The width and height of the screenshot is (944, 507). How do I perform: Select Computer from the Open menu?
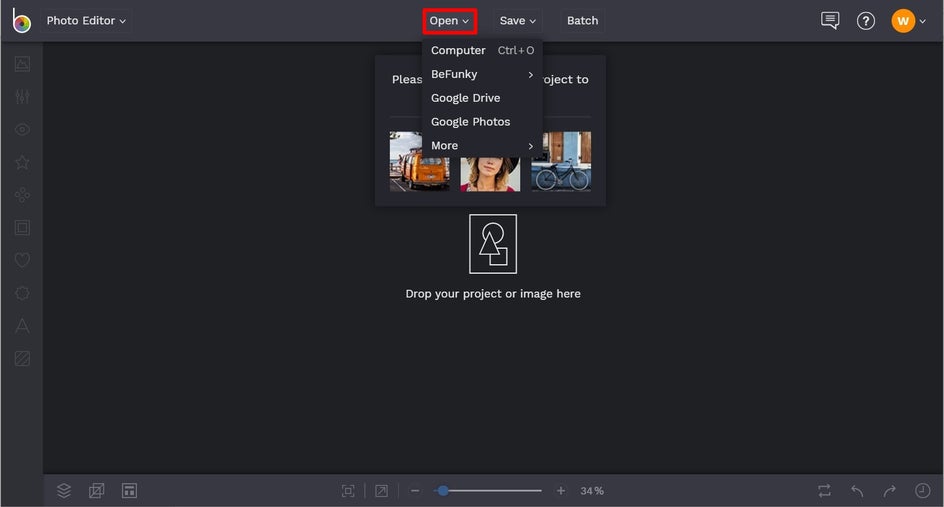point(482,51)
